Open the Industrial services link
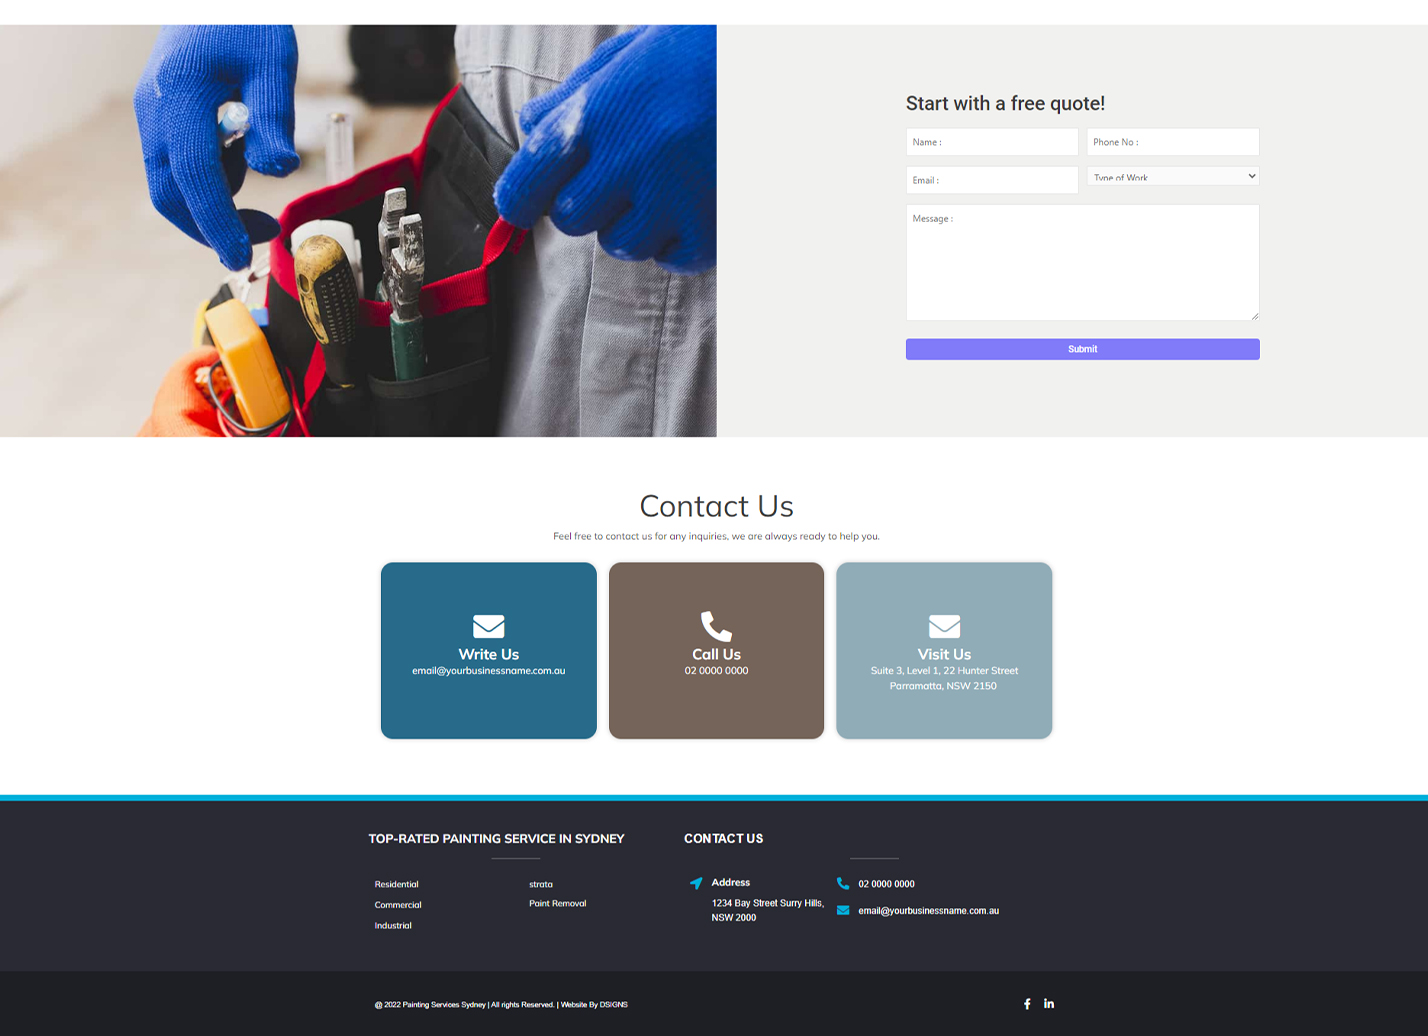The width and height of the screenshot is (1428, 1036). (393, 925)
